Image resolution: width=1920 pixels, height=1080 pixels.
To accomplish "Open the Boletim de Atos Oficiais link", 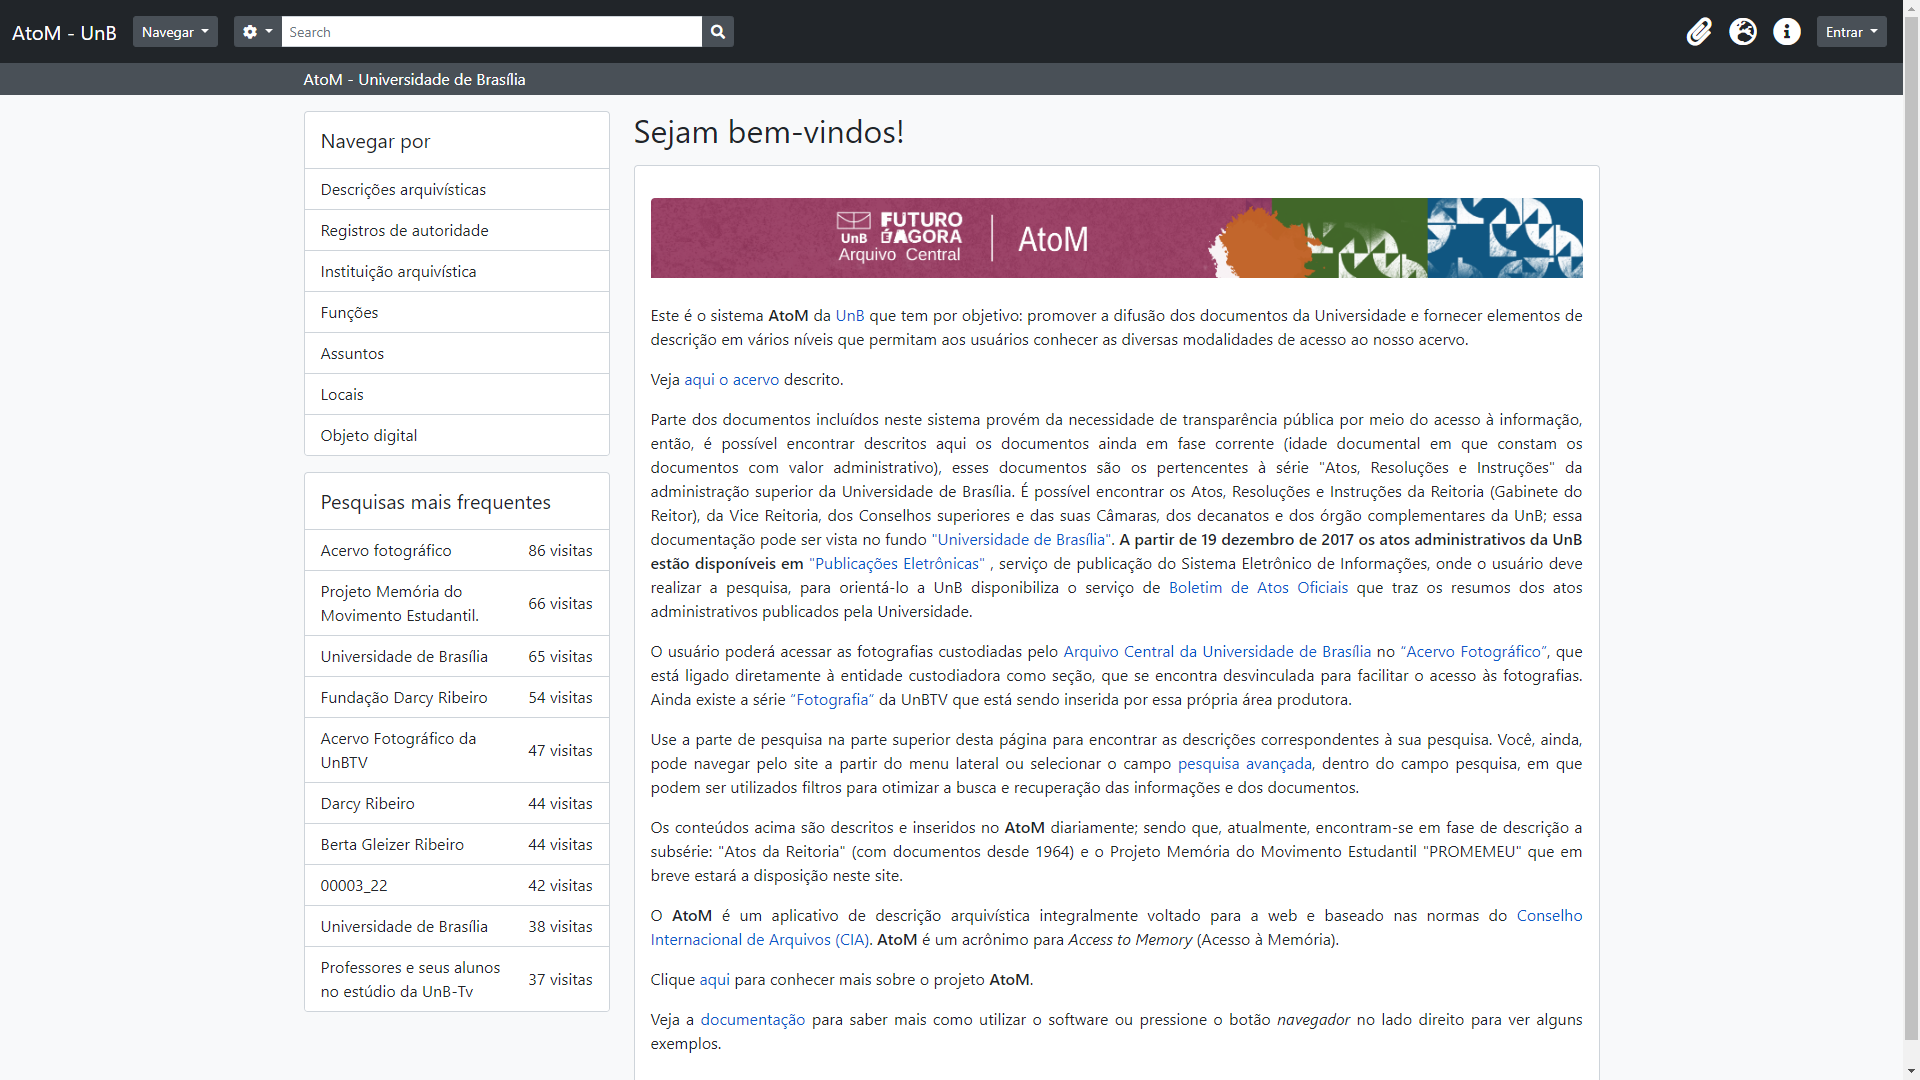I will 1258,588.
